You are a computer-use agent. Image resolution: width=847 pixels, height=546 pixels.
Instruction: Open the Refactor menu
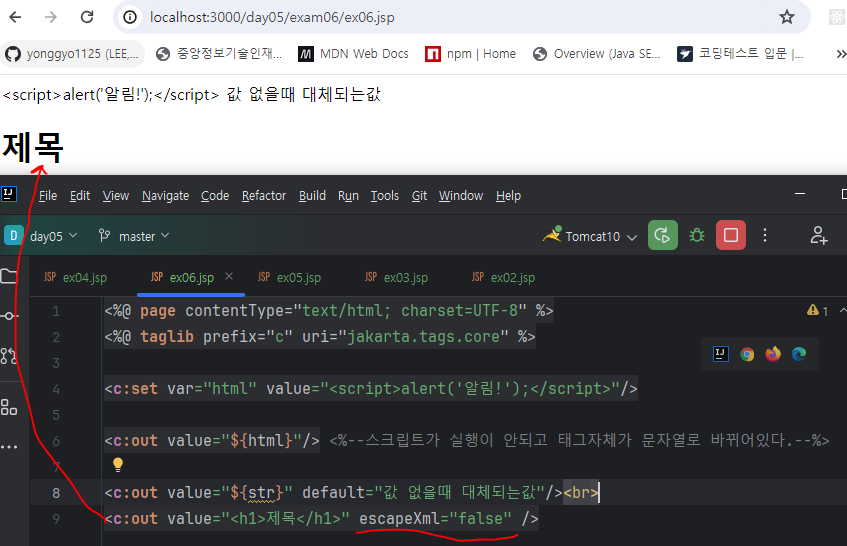264,196
